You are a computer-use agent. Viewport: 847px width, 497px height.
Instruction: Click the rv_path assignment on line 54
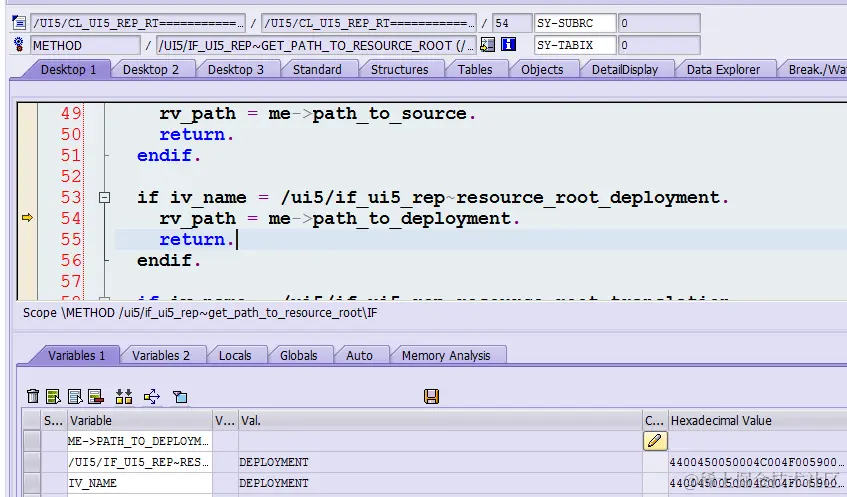(x=339, y=219)
